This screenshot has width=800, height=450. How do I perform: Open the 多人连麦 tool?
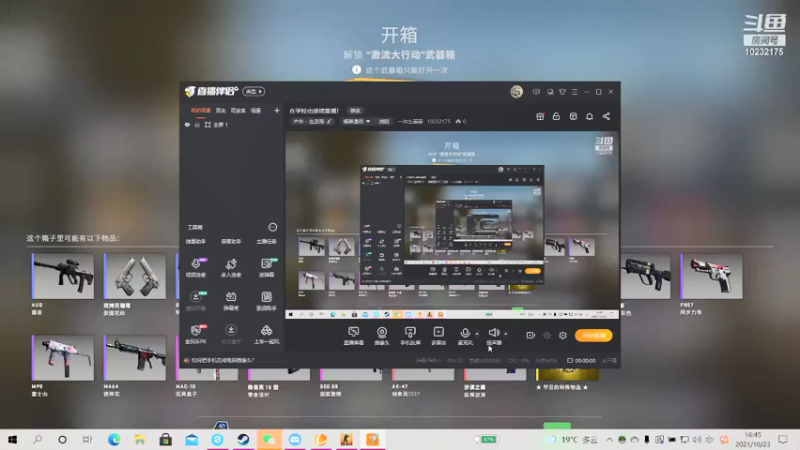click(231, 267)
